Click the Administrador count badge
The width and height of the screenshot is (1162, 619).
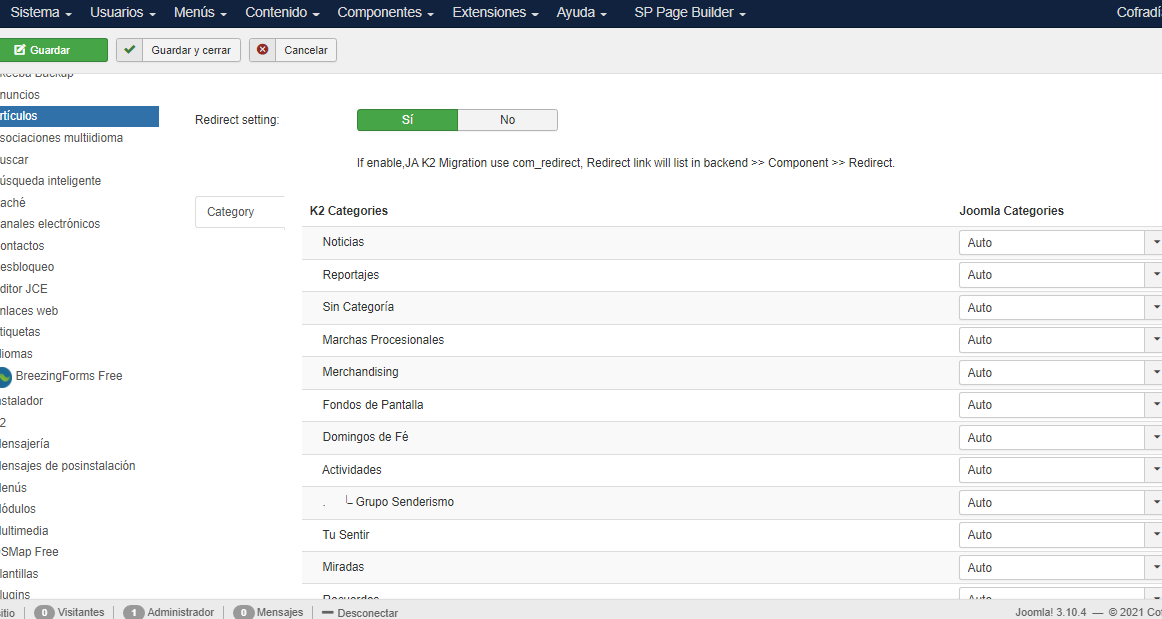(134, 612)
